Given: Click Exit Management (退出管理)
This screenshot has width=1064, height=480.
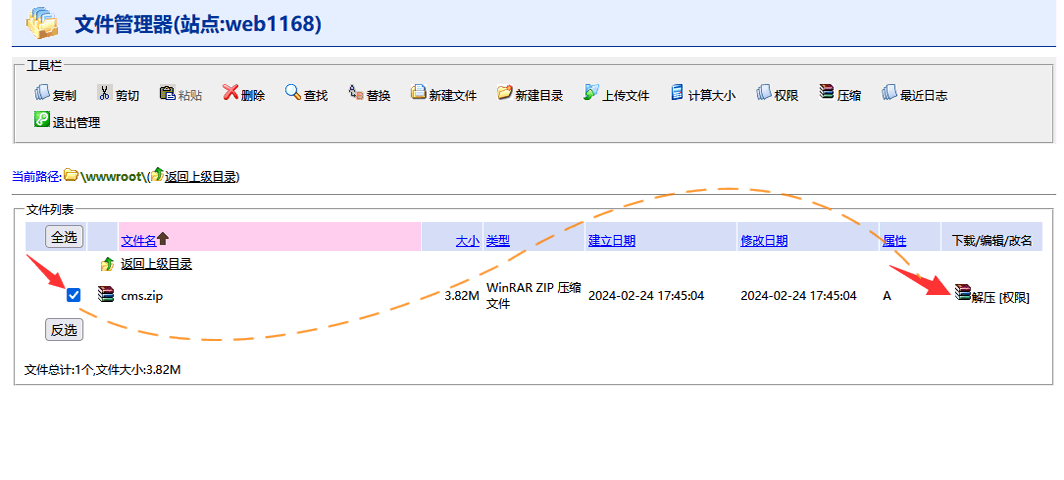Looking at the screenshot, I should (x=43, y=120).
